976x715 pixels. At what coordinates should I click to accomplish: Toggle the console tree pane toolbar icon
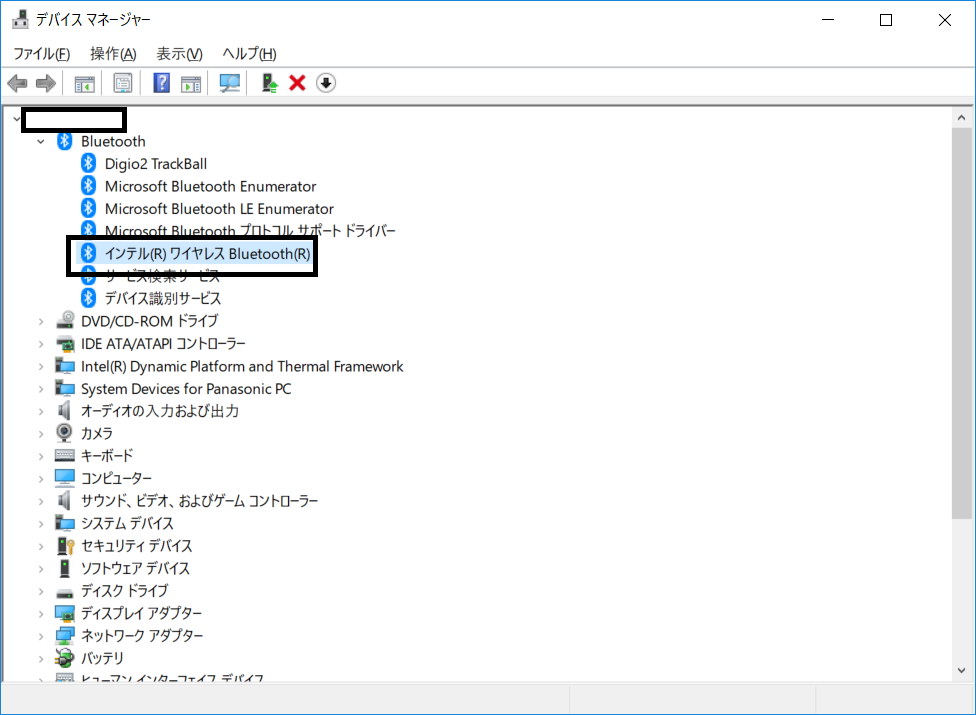[85, 83]
